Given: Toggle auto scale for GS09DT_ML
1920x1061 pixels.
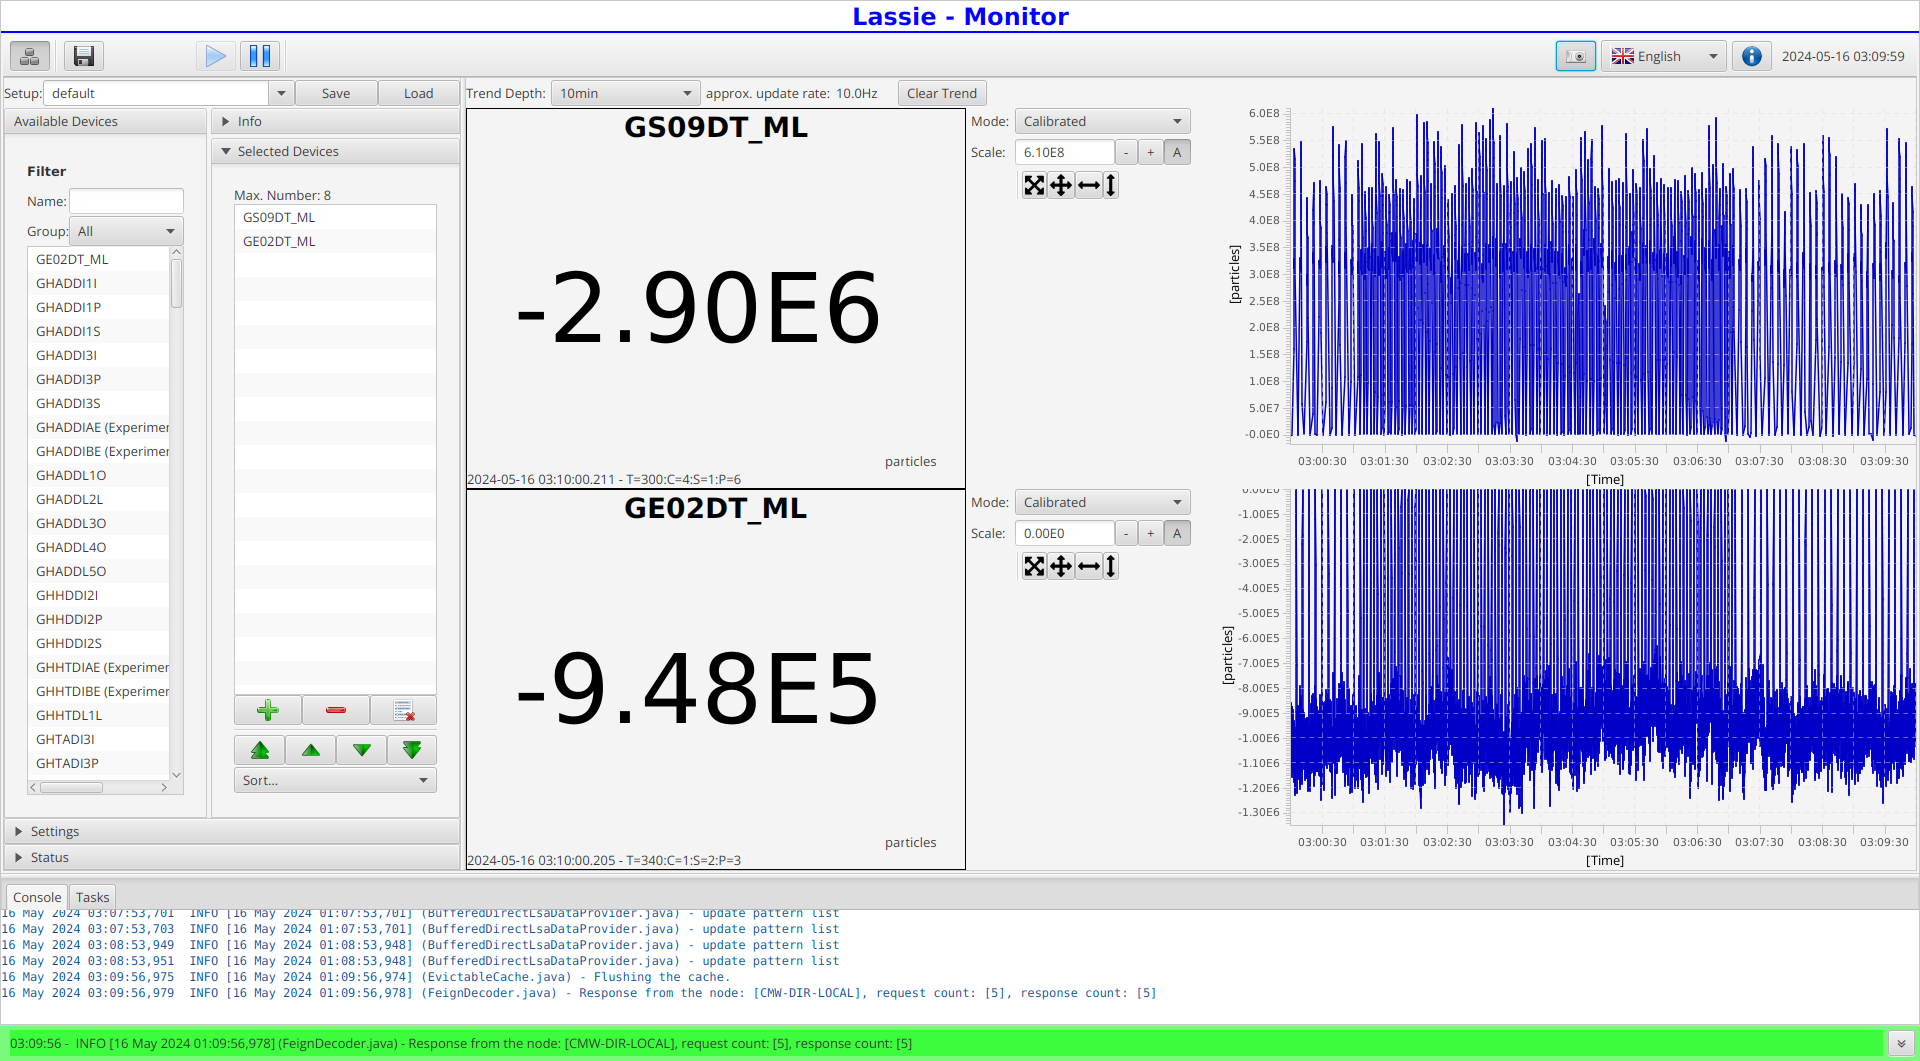Looking at the screenshot, I should [1177, 152].
